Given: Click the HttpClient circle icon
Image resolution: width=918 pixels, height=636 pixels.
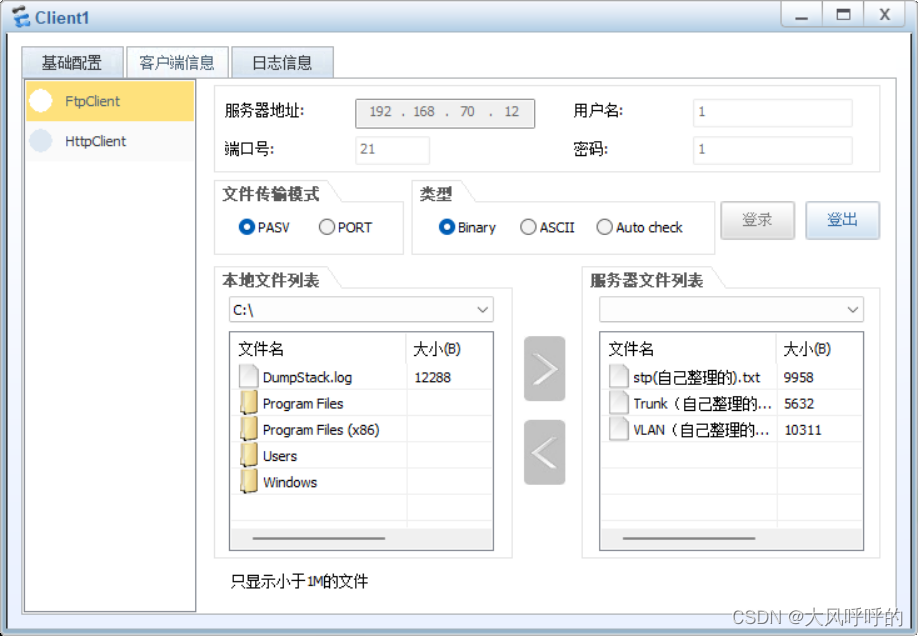Looking at the screenshot, I should pos(41,141).
